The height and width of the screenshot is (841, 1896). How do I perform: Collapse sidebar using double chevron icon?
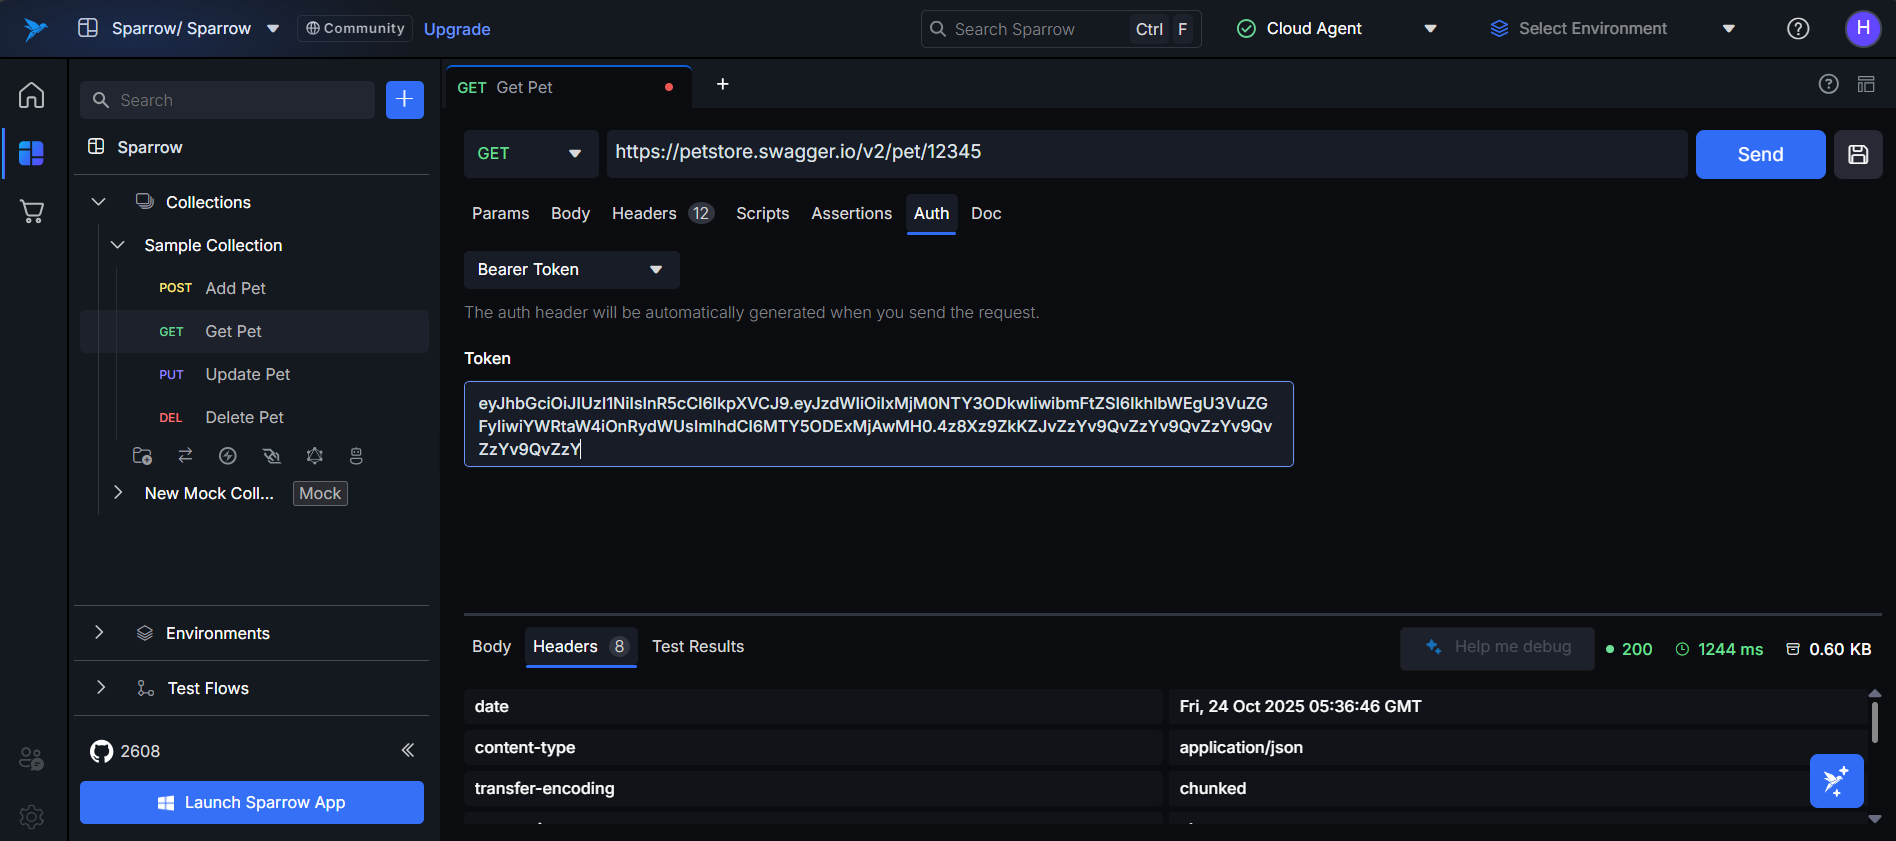coord(408,750)
